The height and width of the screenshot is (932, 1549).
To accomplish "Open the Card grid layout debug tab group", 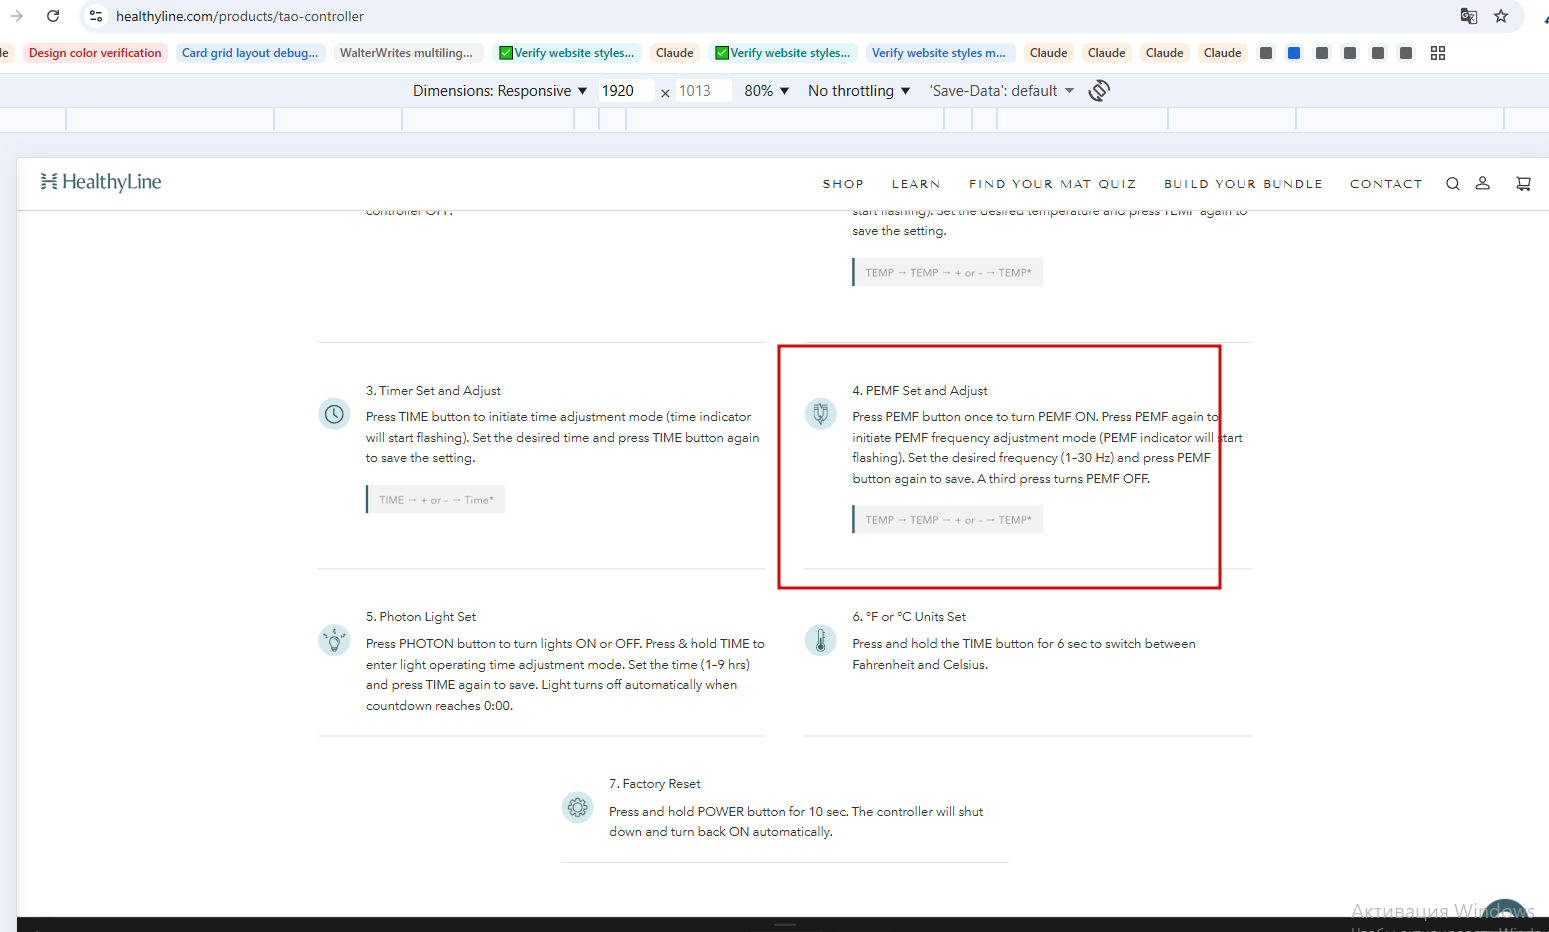I will 250,53.
